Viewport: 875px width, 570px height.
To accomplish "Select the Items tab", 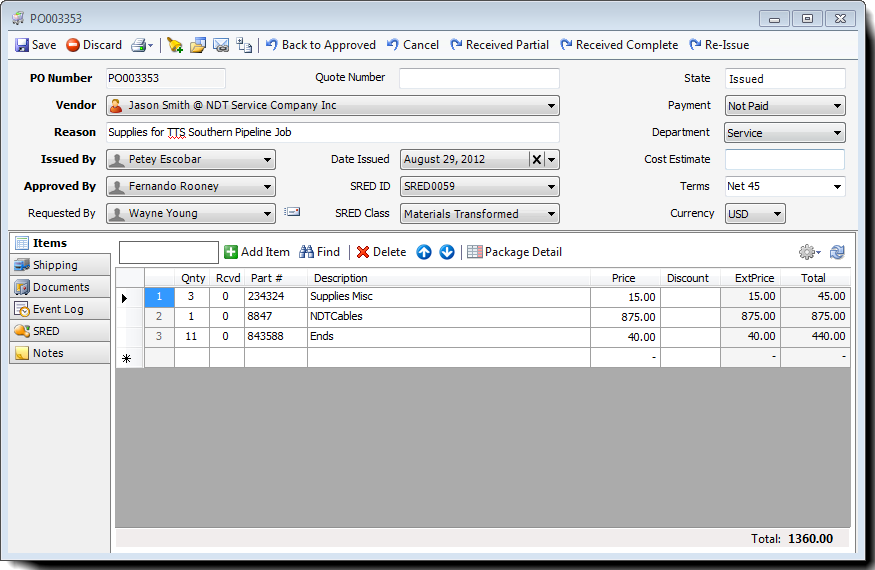I will pyautogui.click(x=60, y=243).
